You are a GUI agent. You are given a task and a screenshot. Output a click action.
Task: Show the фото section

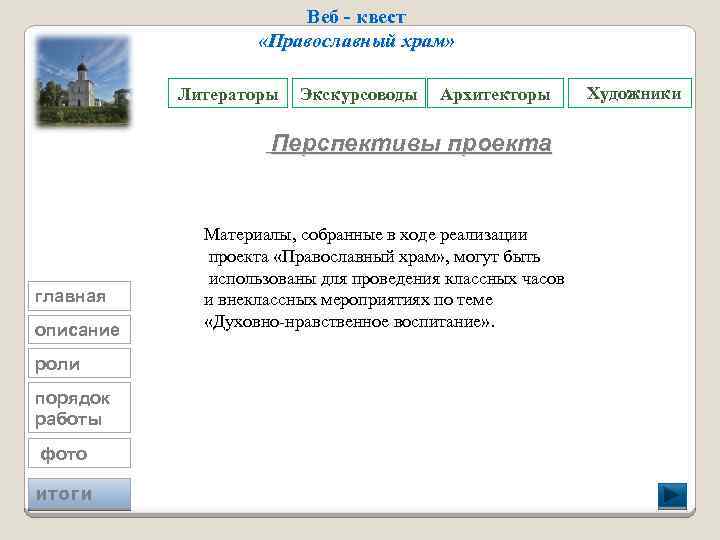click(79, 453)
